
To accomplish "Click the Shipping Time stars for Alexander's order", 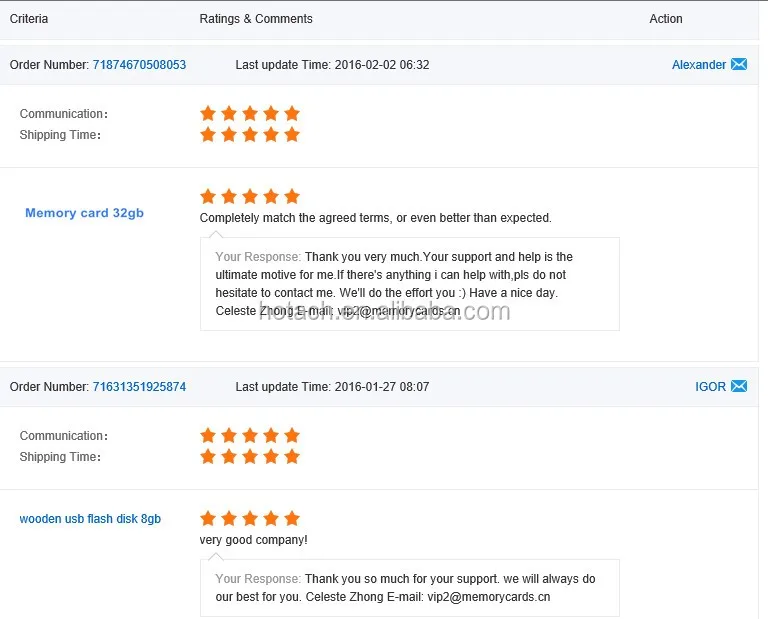I will pyautogui.click(x=250, y=134).
